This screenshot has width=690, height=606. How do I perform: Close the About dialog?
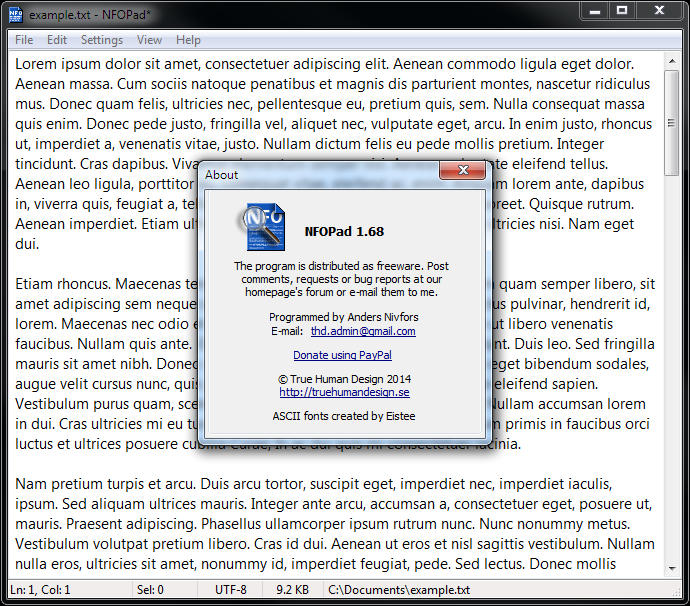pos(462,170)
